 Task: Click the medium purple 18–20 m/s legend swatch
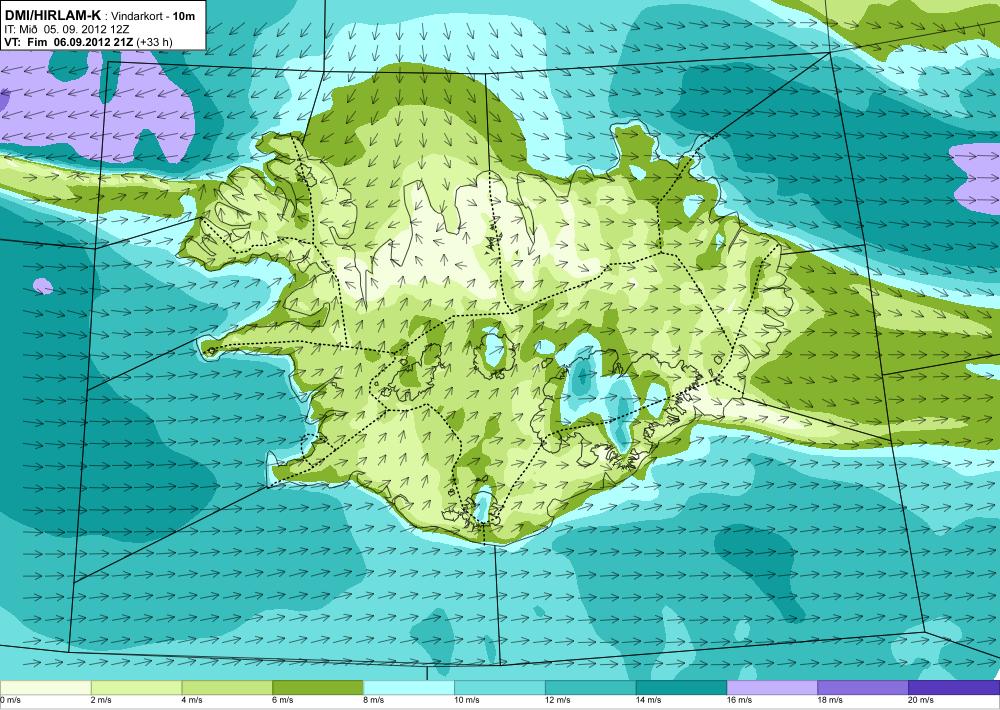point(863,688)
